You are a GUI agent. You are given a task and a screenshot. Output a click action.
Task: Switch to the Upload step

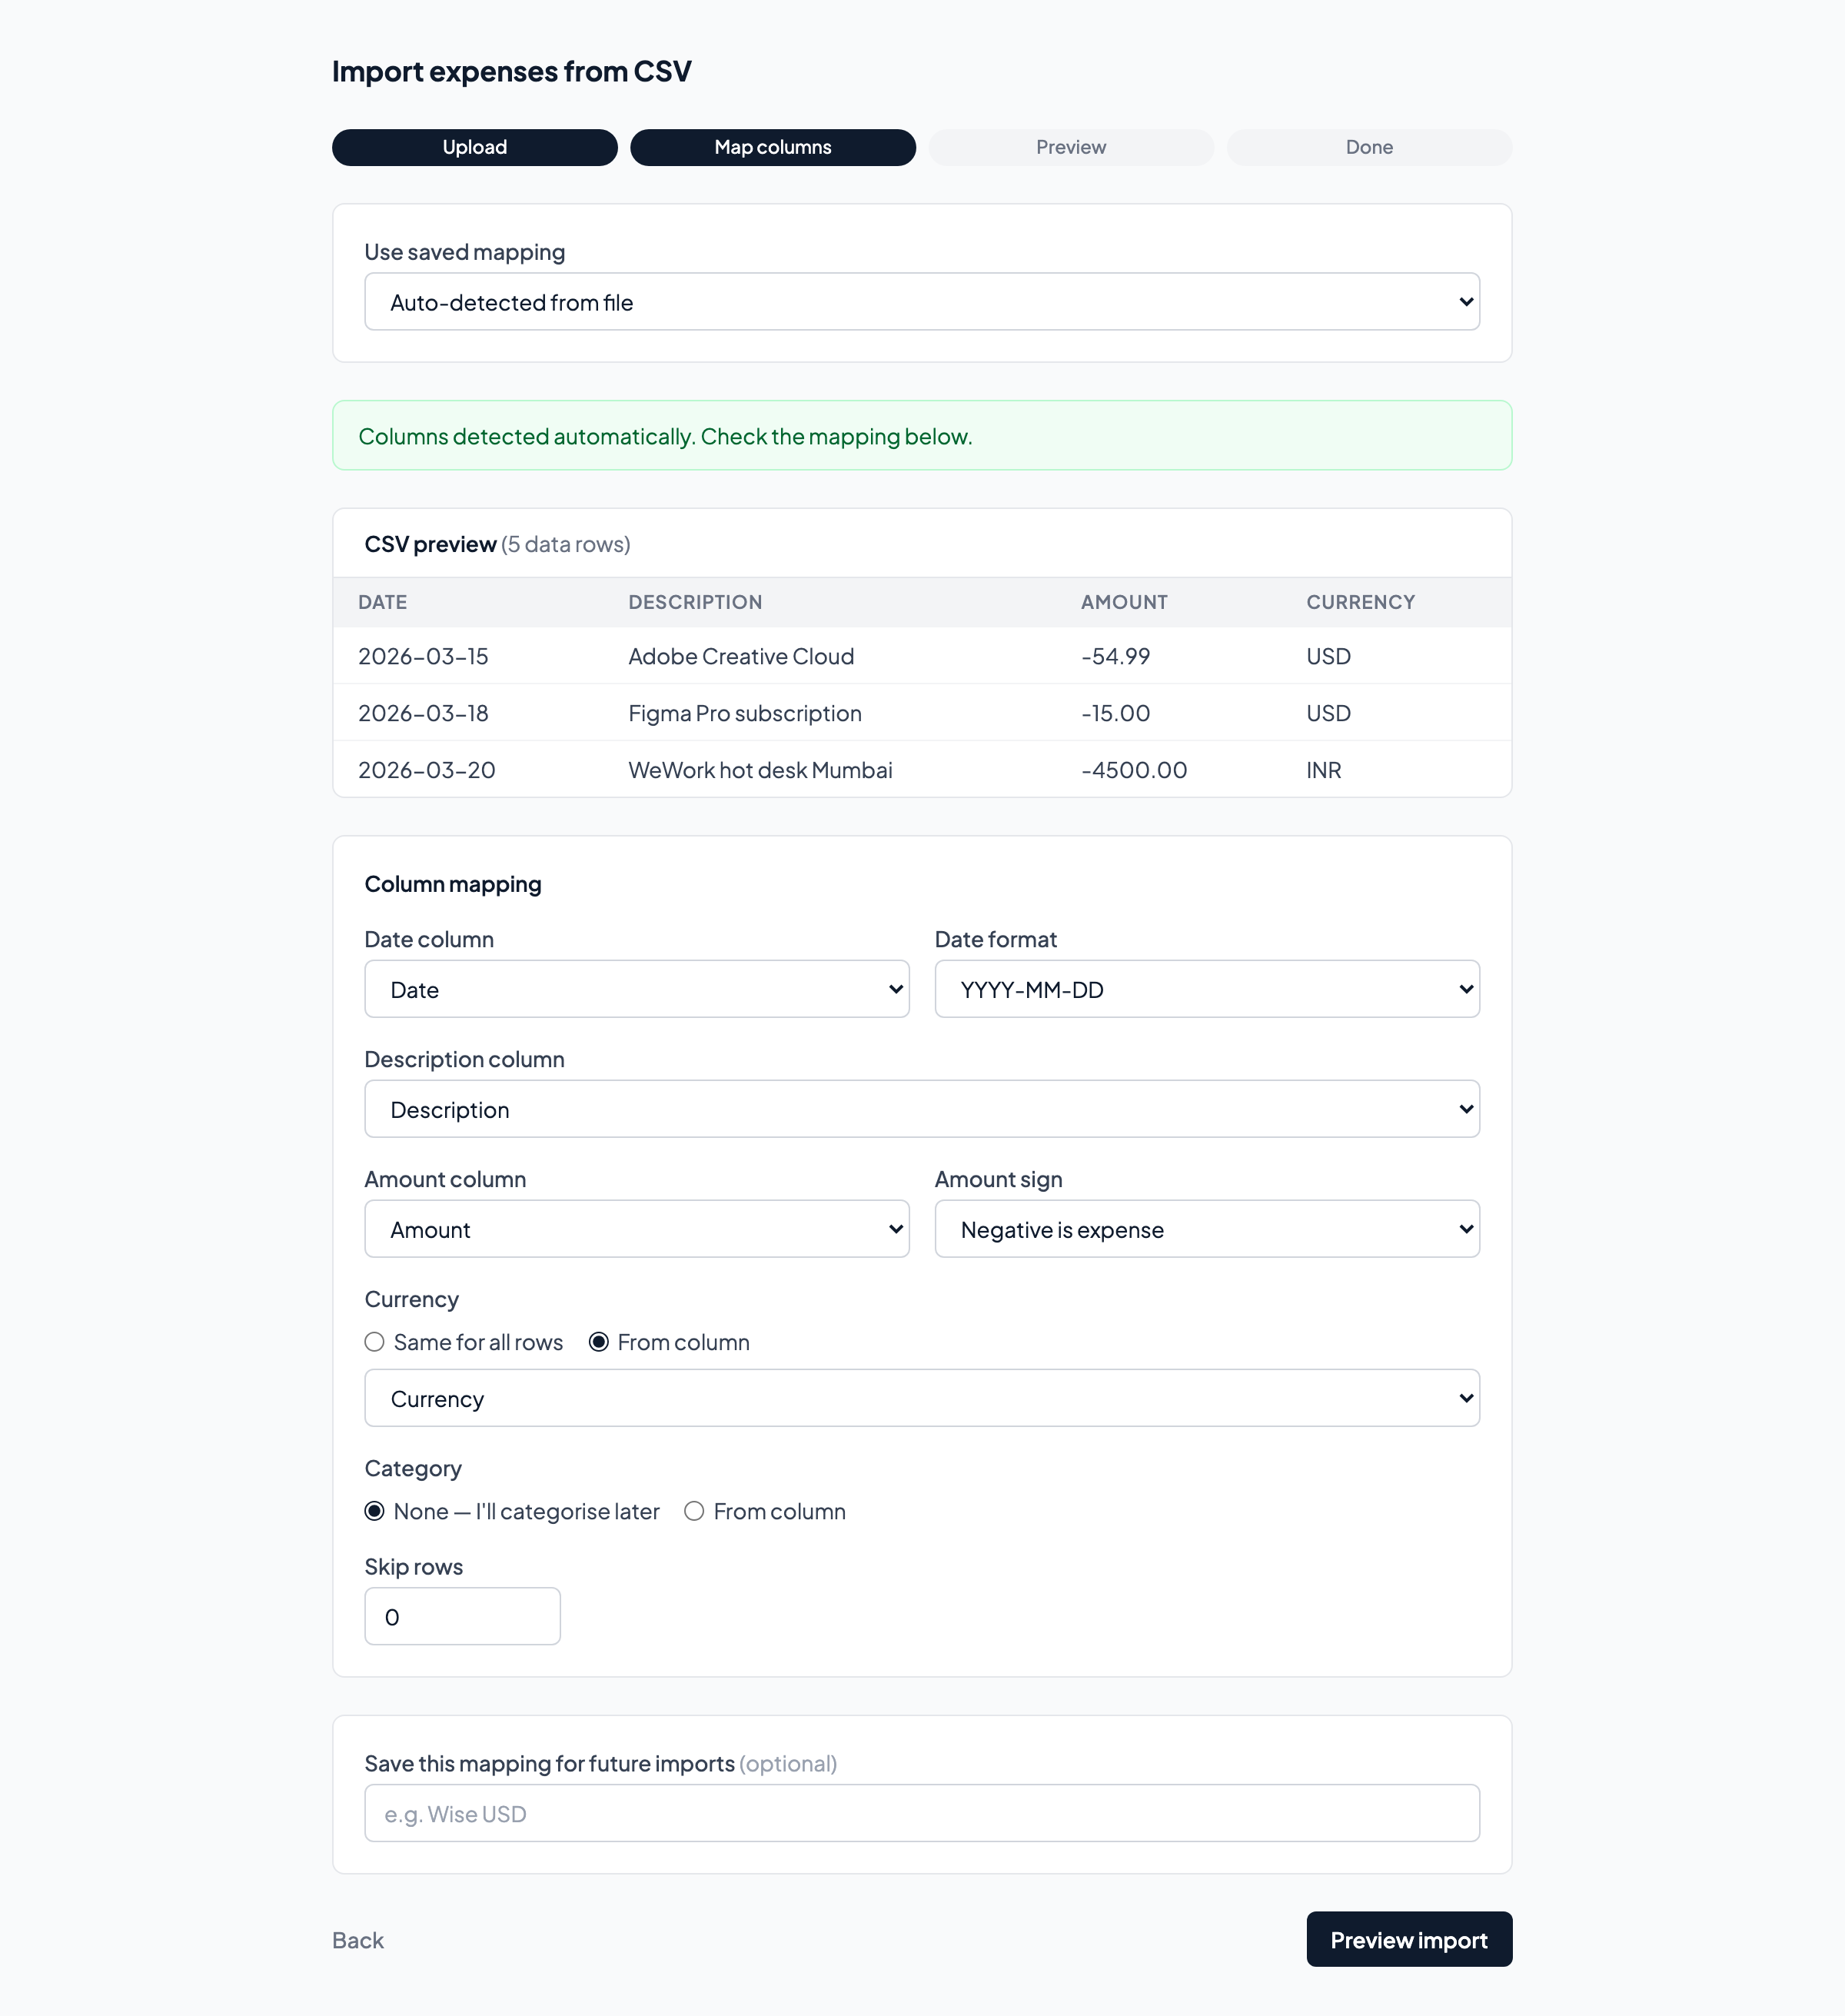[474, 147]
